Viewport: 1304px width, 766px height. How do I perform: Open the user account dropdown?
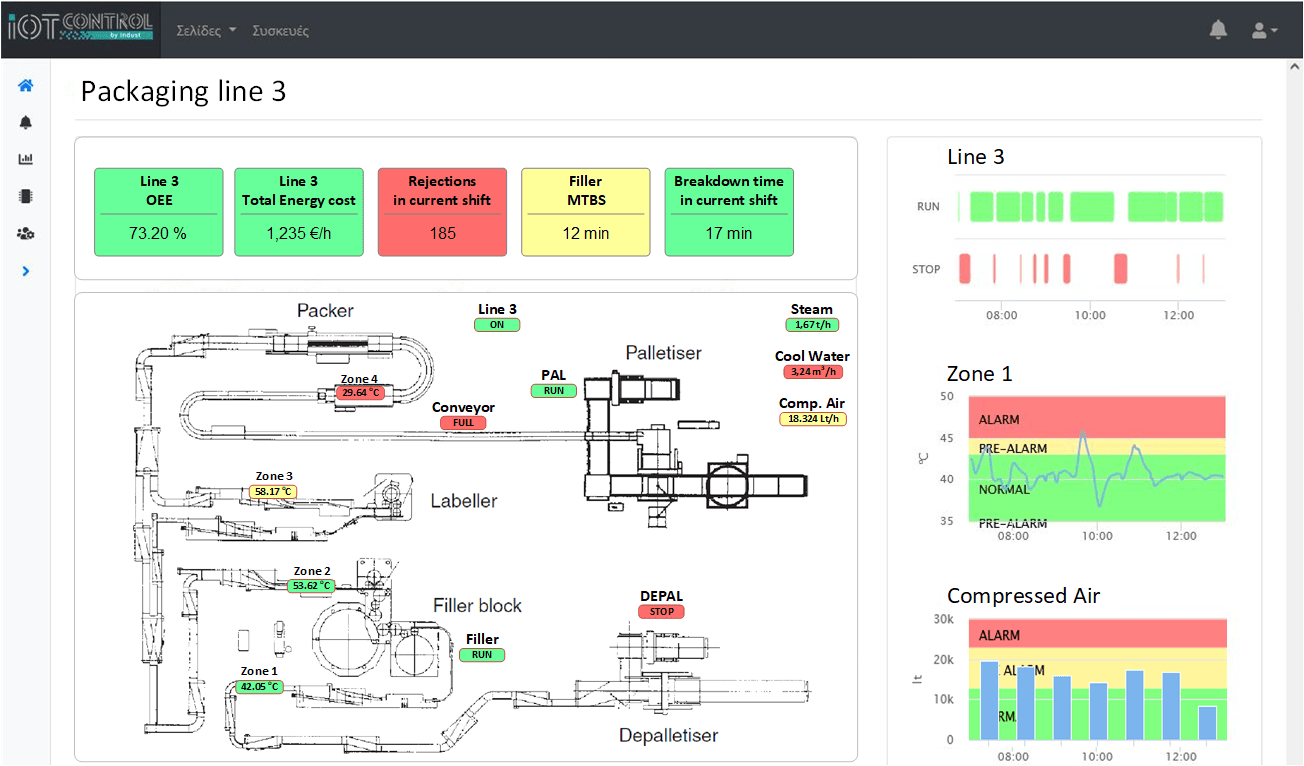tap(1265, 30)
